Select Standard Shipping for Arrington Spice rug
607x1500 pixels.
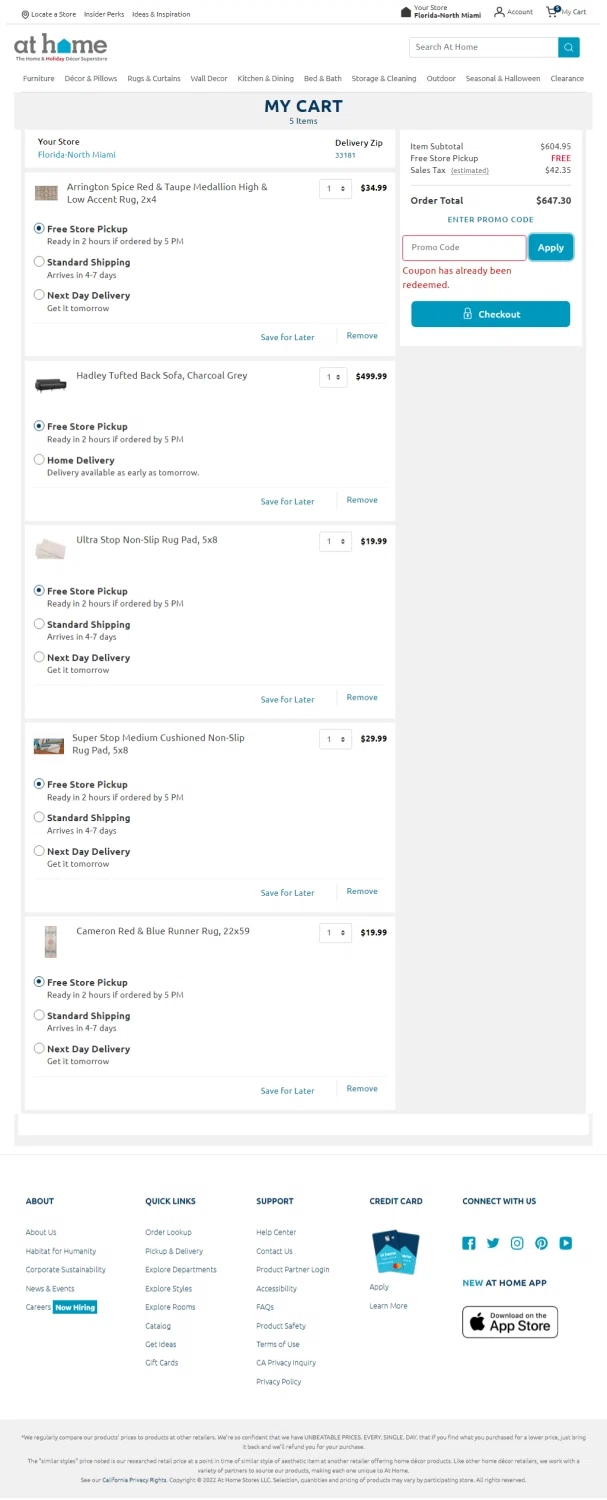(x=39, y=261)
